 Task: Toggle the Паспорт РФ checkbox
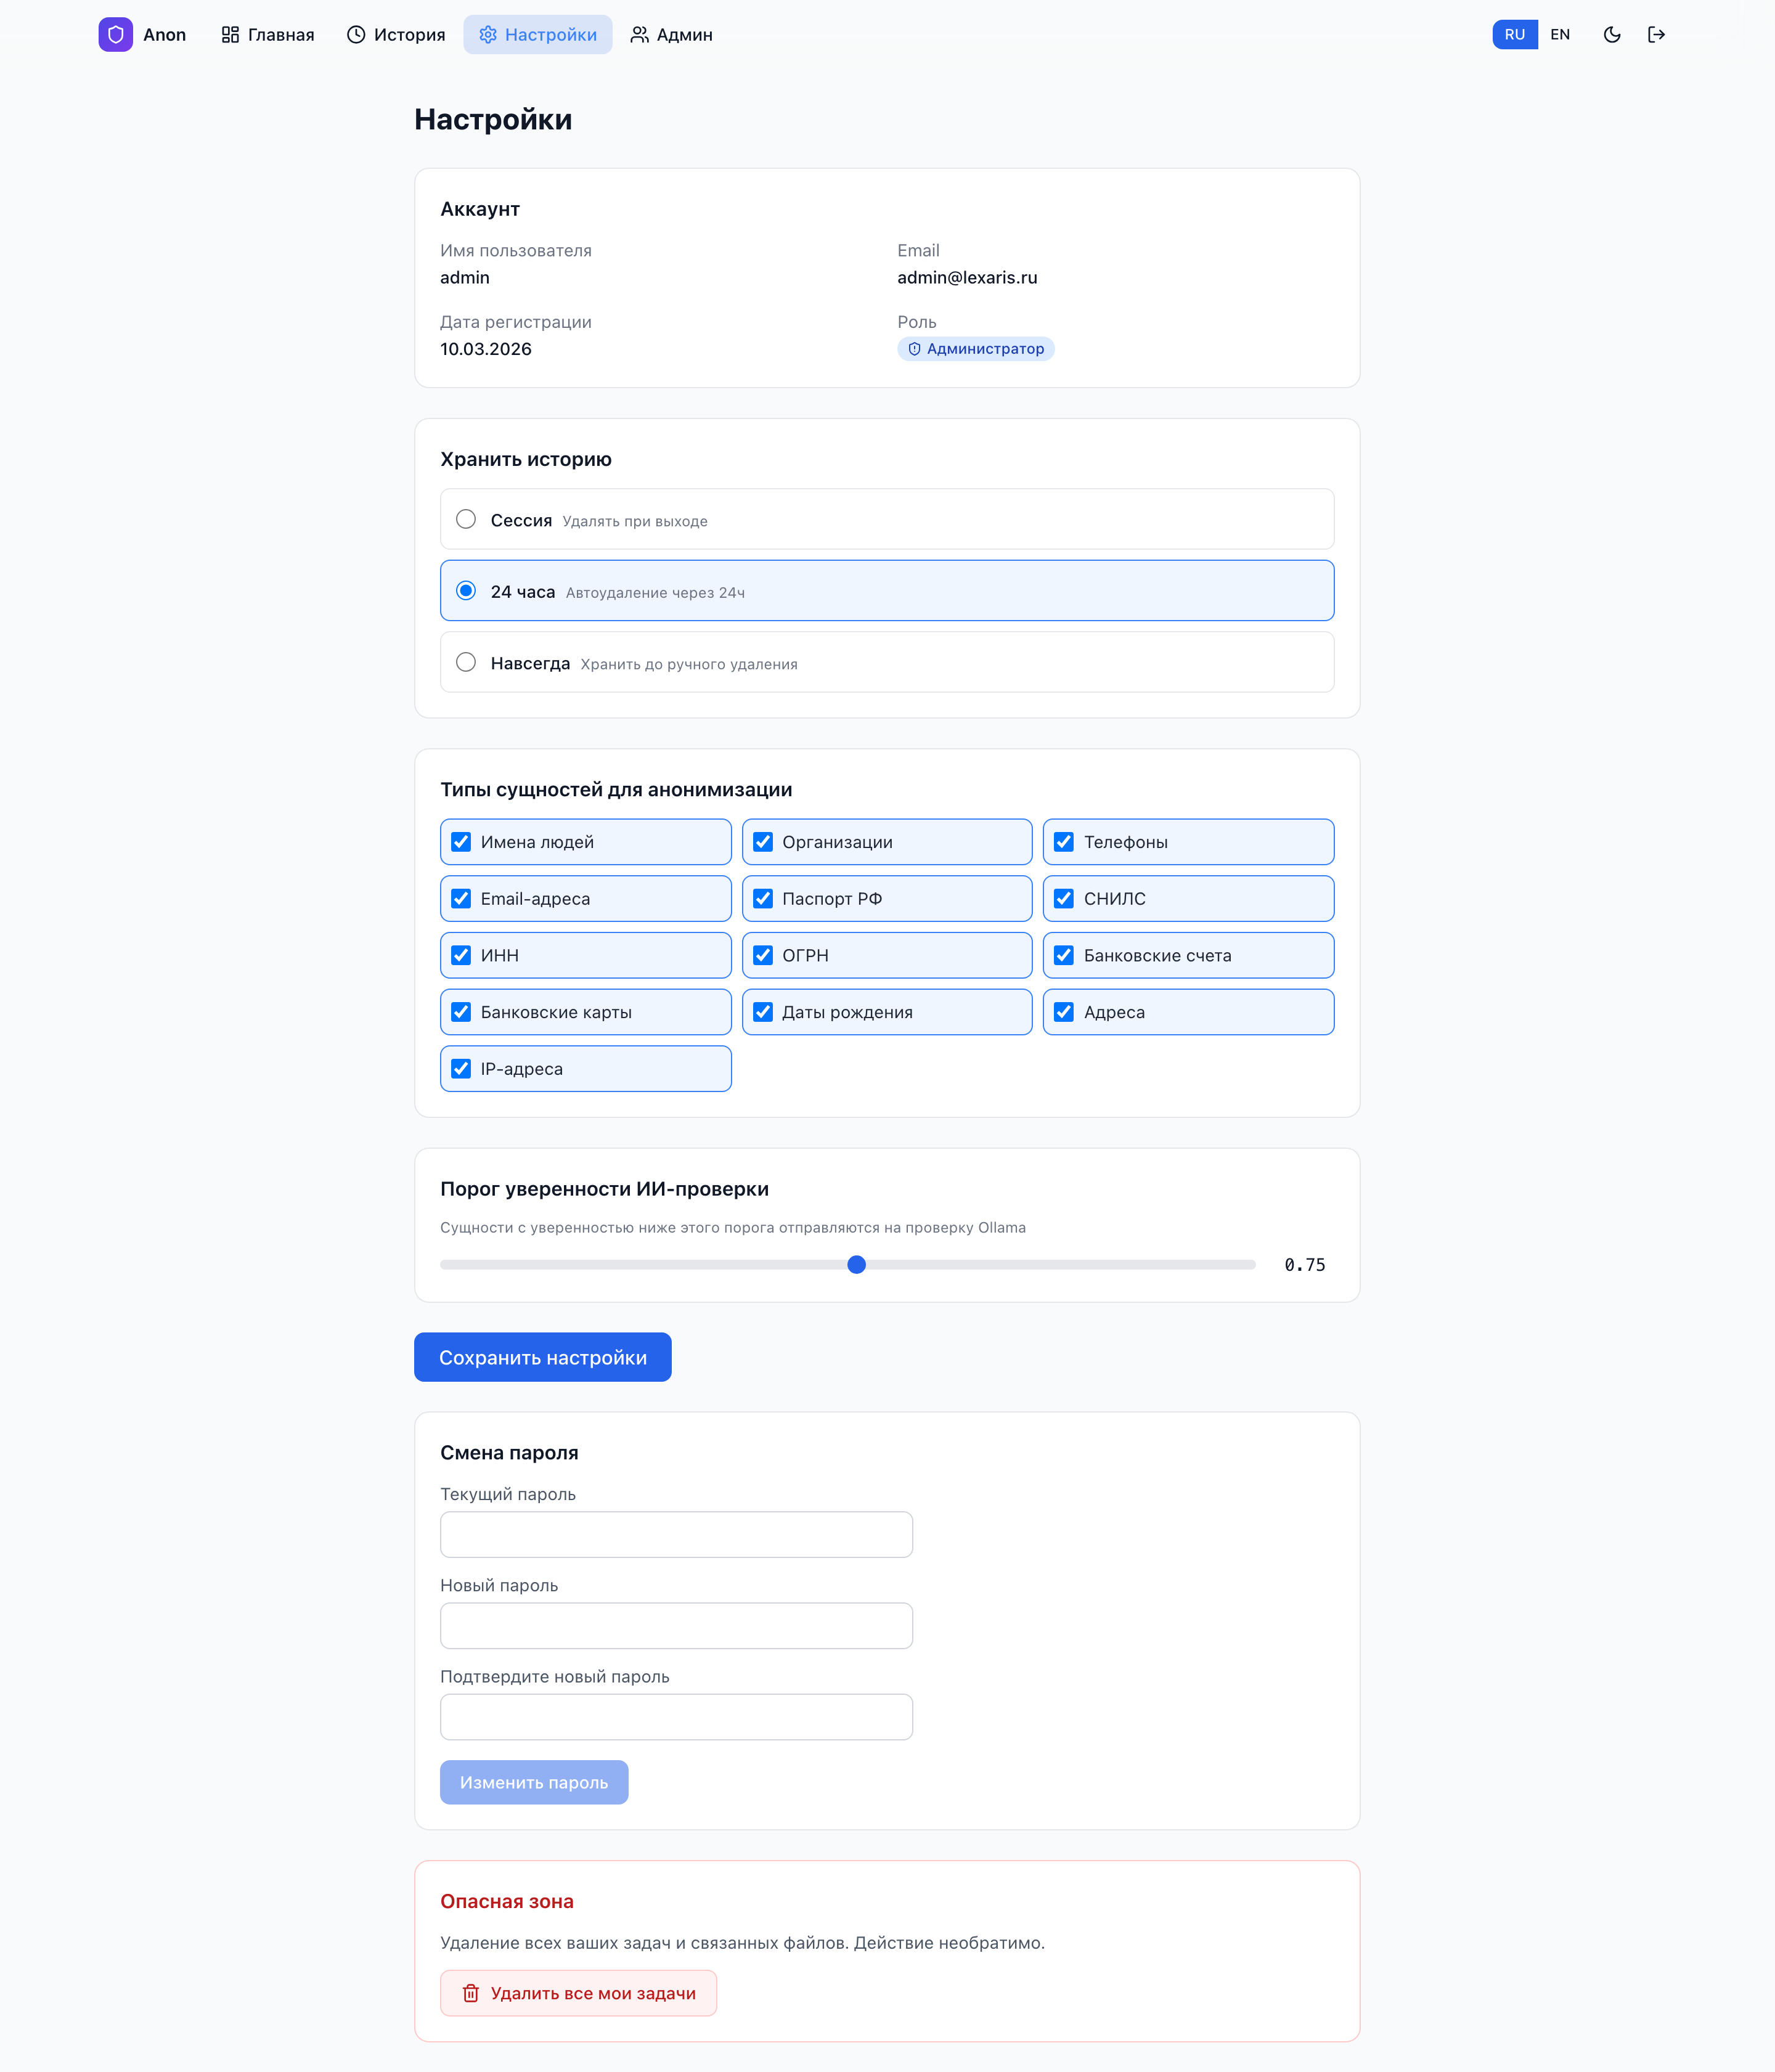pos(763,899)
